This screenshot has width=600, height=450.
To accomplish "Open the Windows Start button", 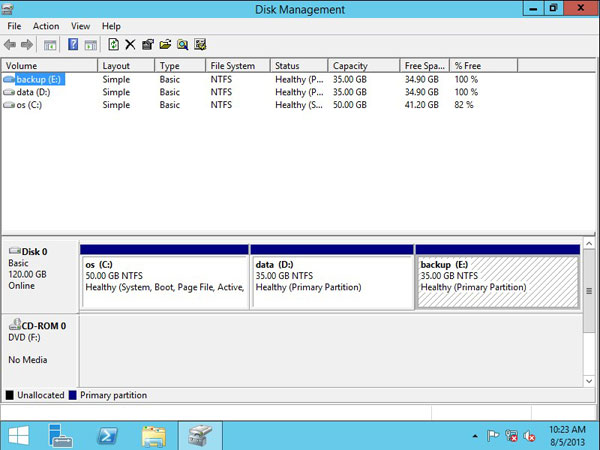I will coord(18,436).
